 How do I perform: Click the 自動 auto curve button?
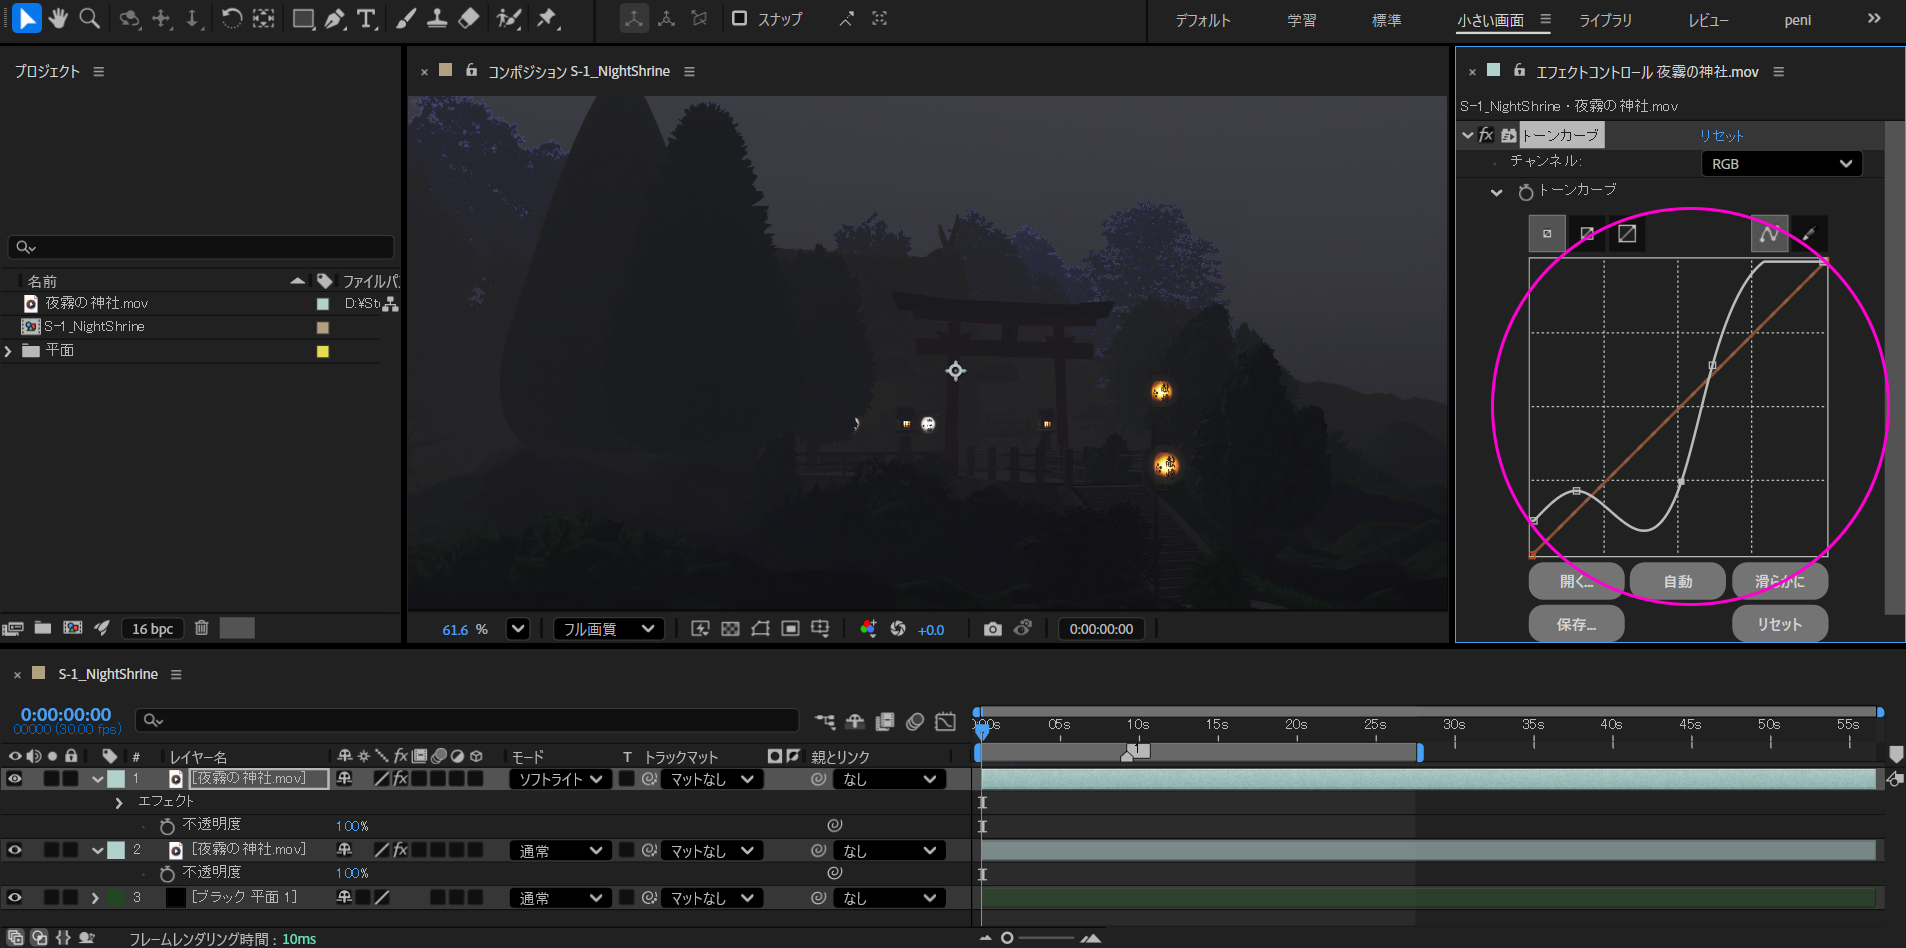1677,581
